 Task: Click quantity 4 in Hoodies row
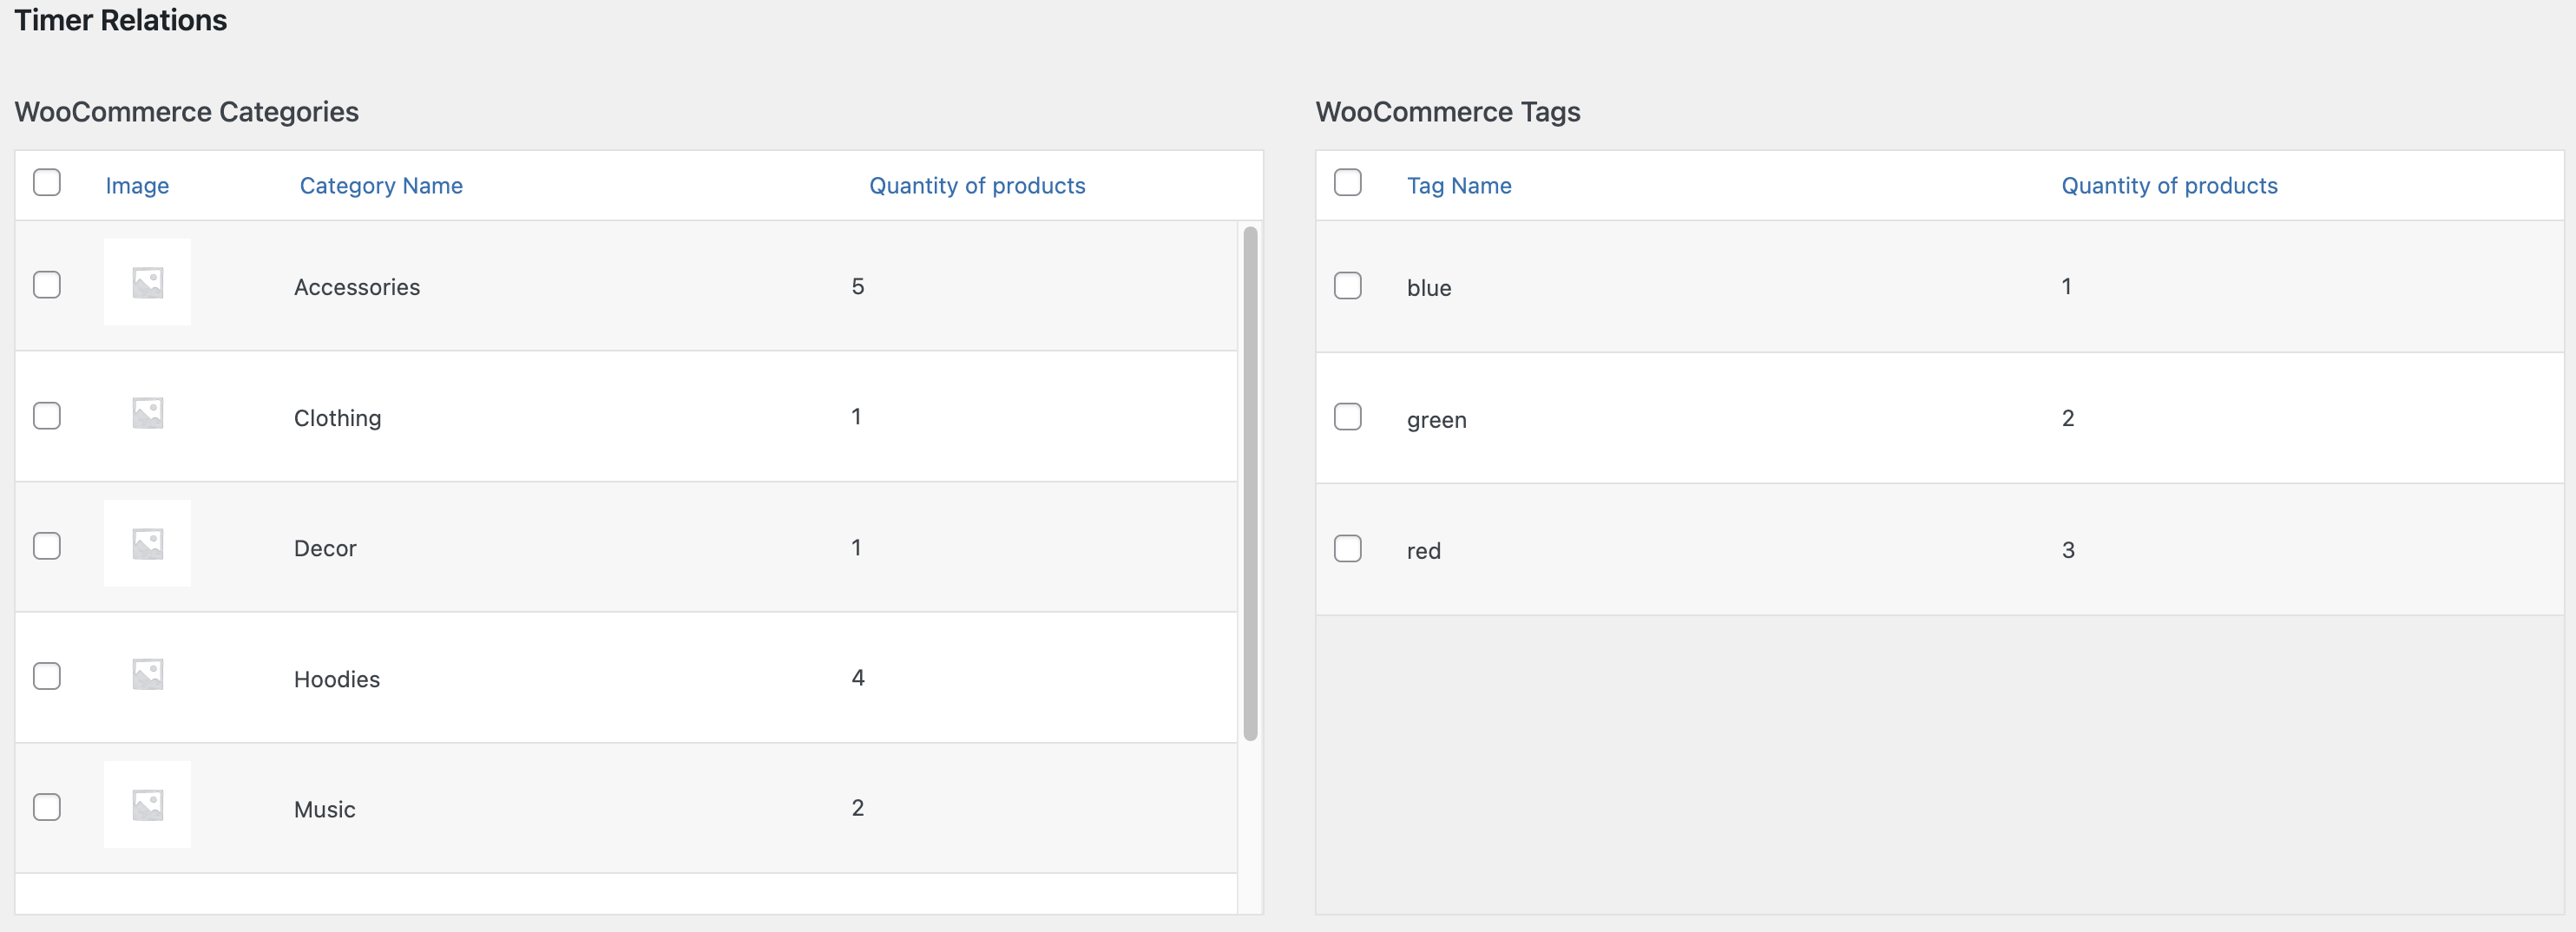(858, 677)
